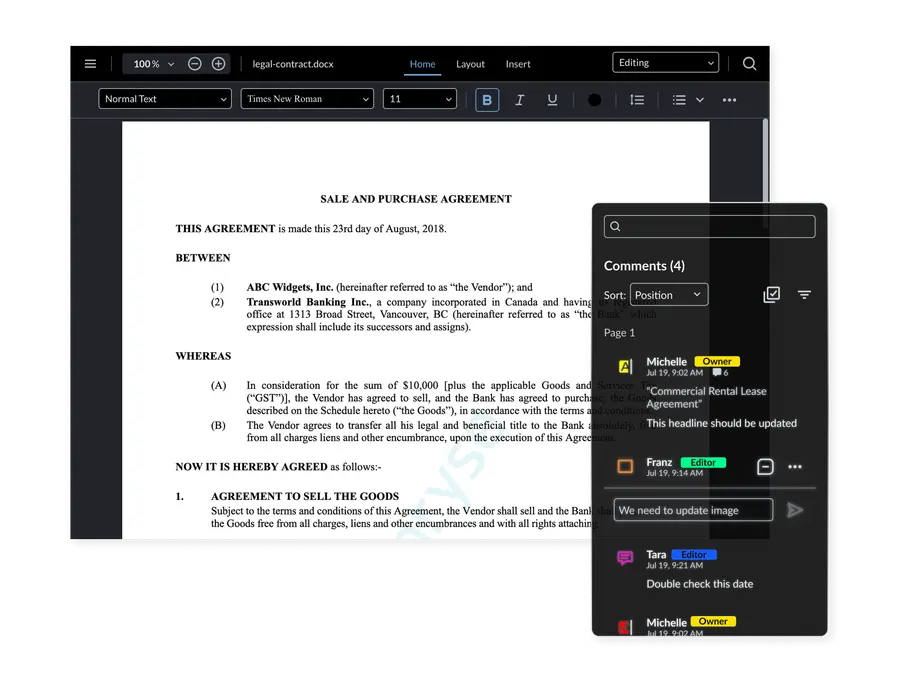Open Franz's comment more options ellipsis
The image size is (900, 683).
tap(795, 467)
